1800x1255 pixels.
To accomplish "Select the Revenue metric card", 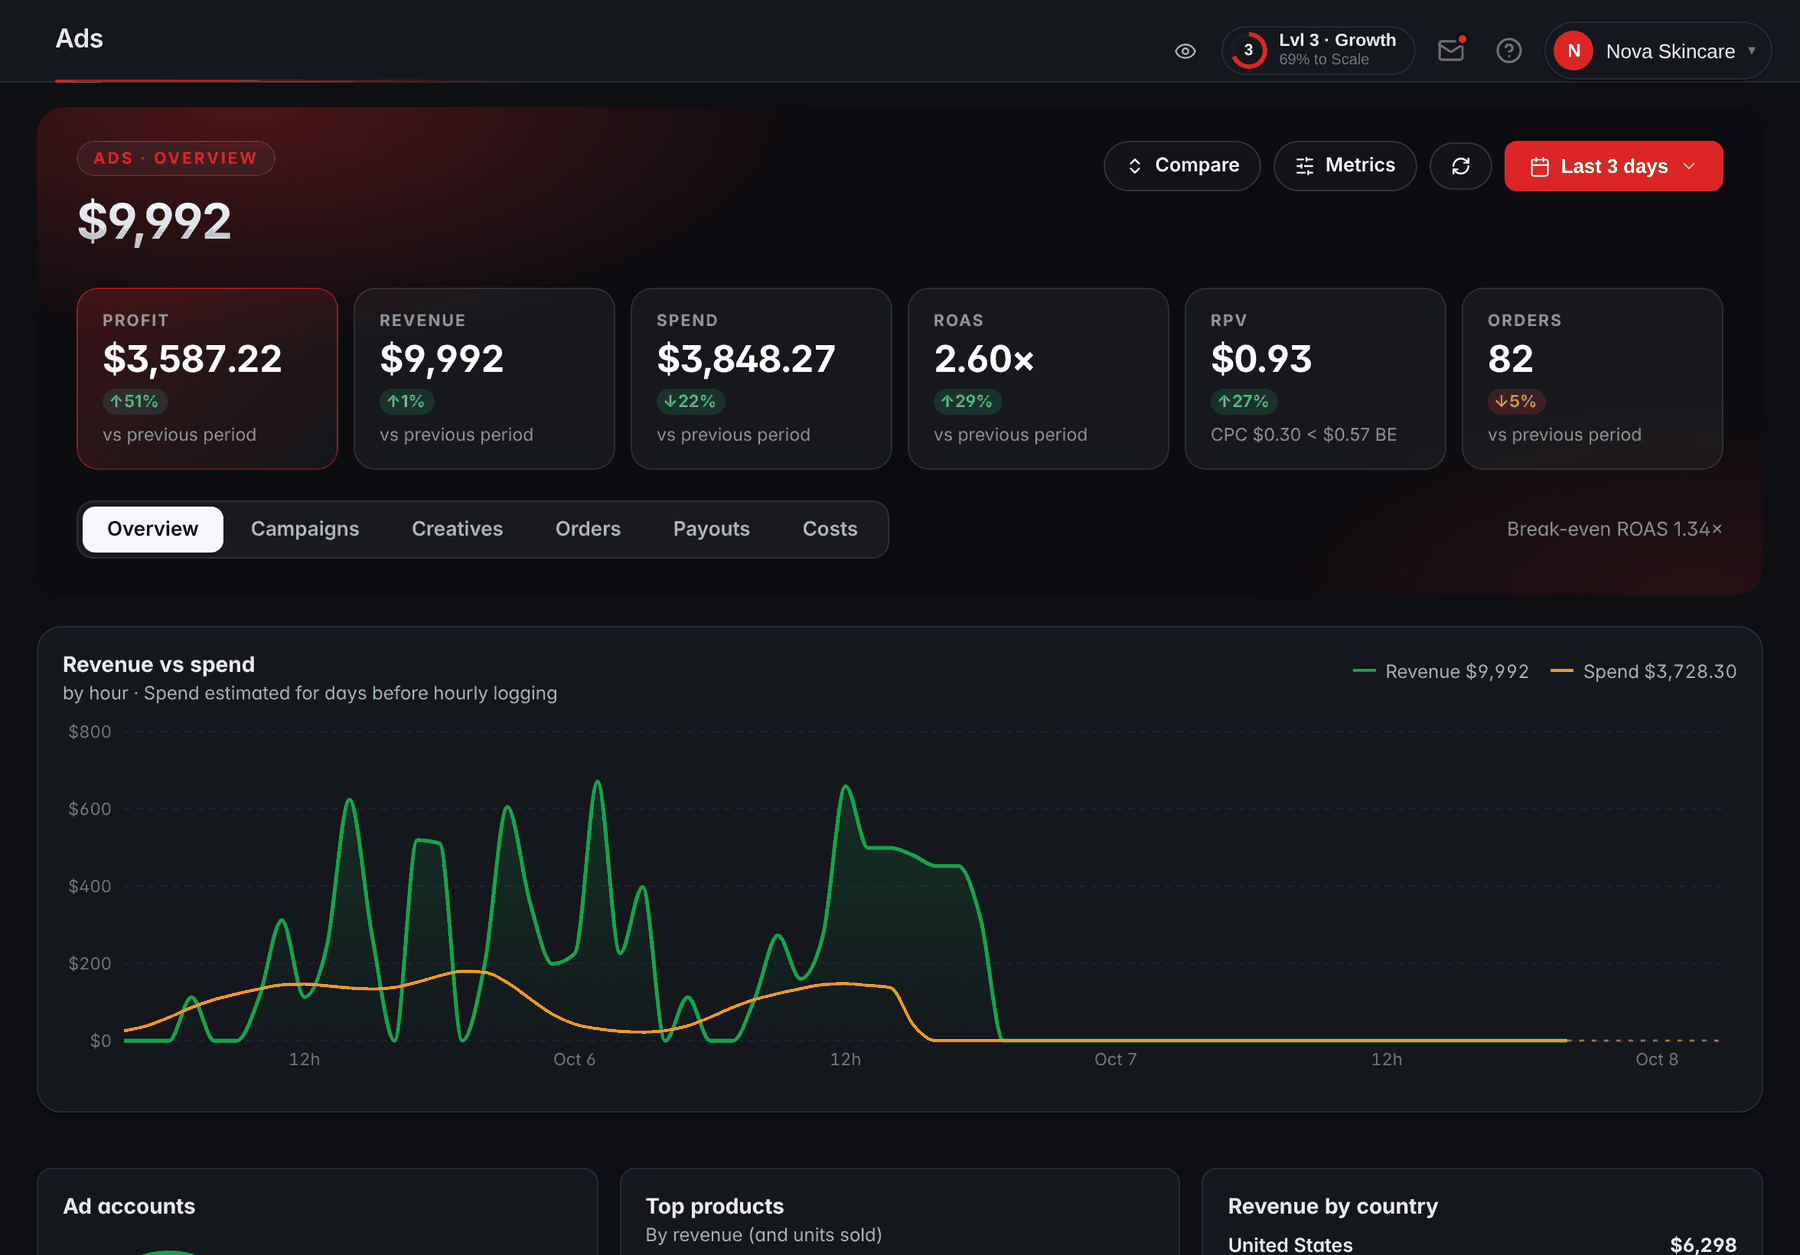I will pyautogui.click(x=484, y=379).
